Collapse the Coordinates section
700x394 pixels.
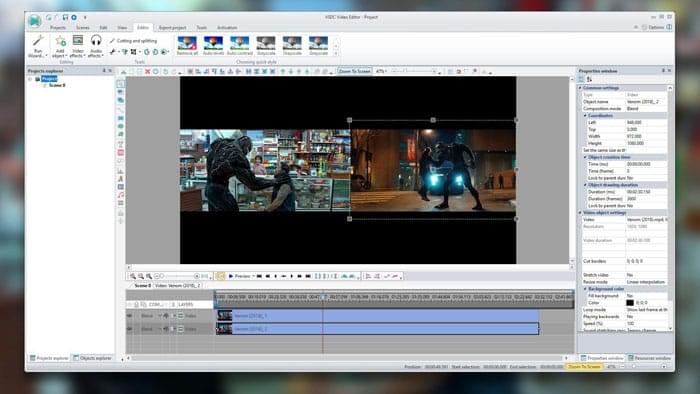pyautogui.click(x=585, y=116)
